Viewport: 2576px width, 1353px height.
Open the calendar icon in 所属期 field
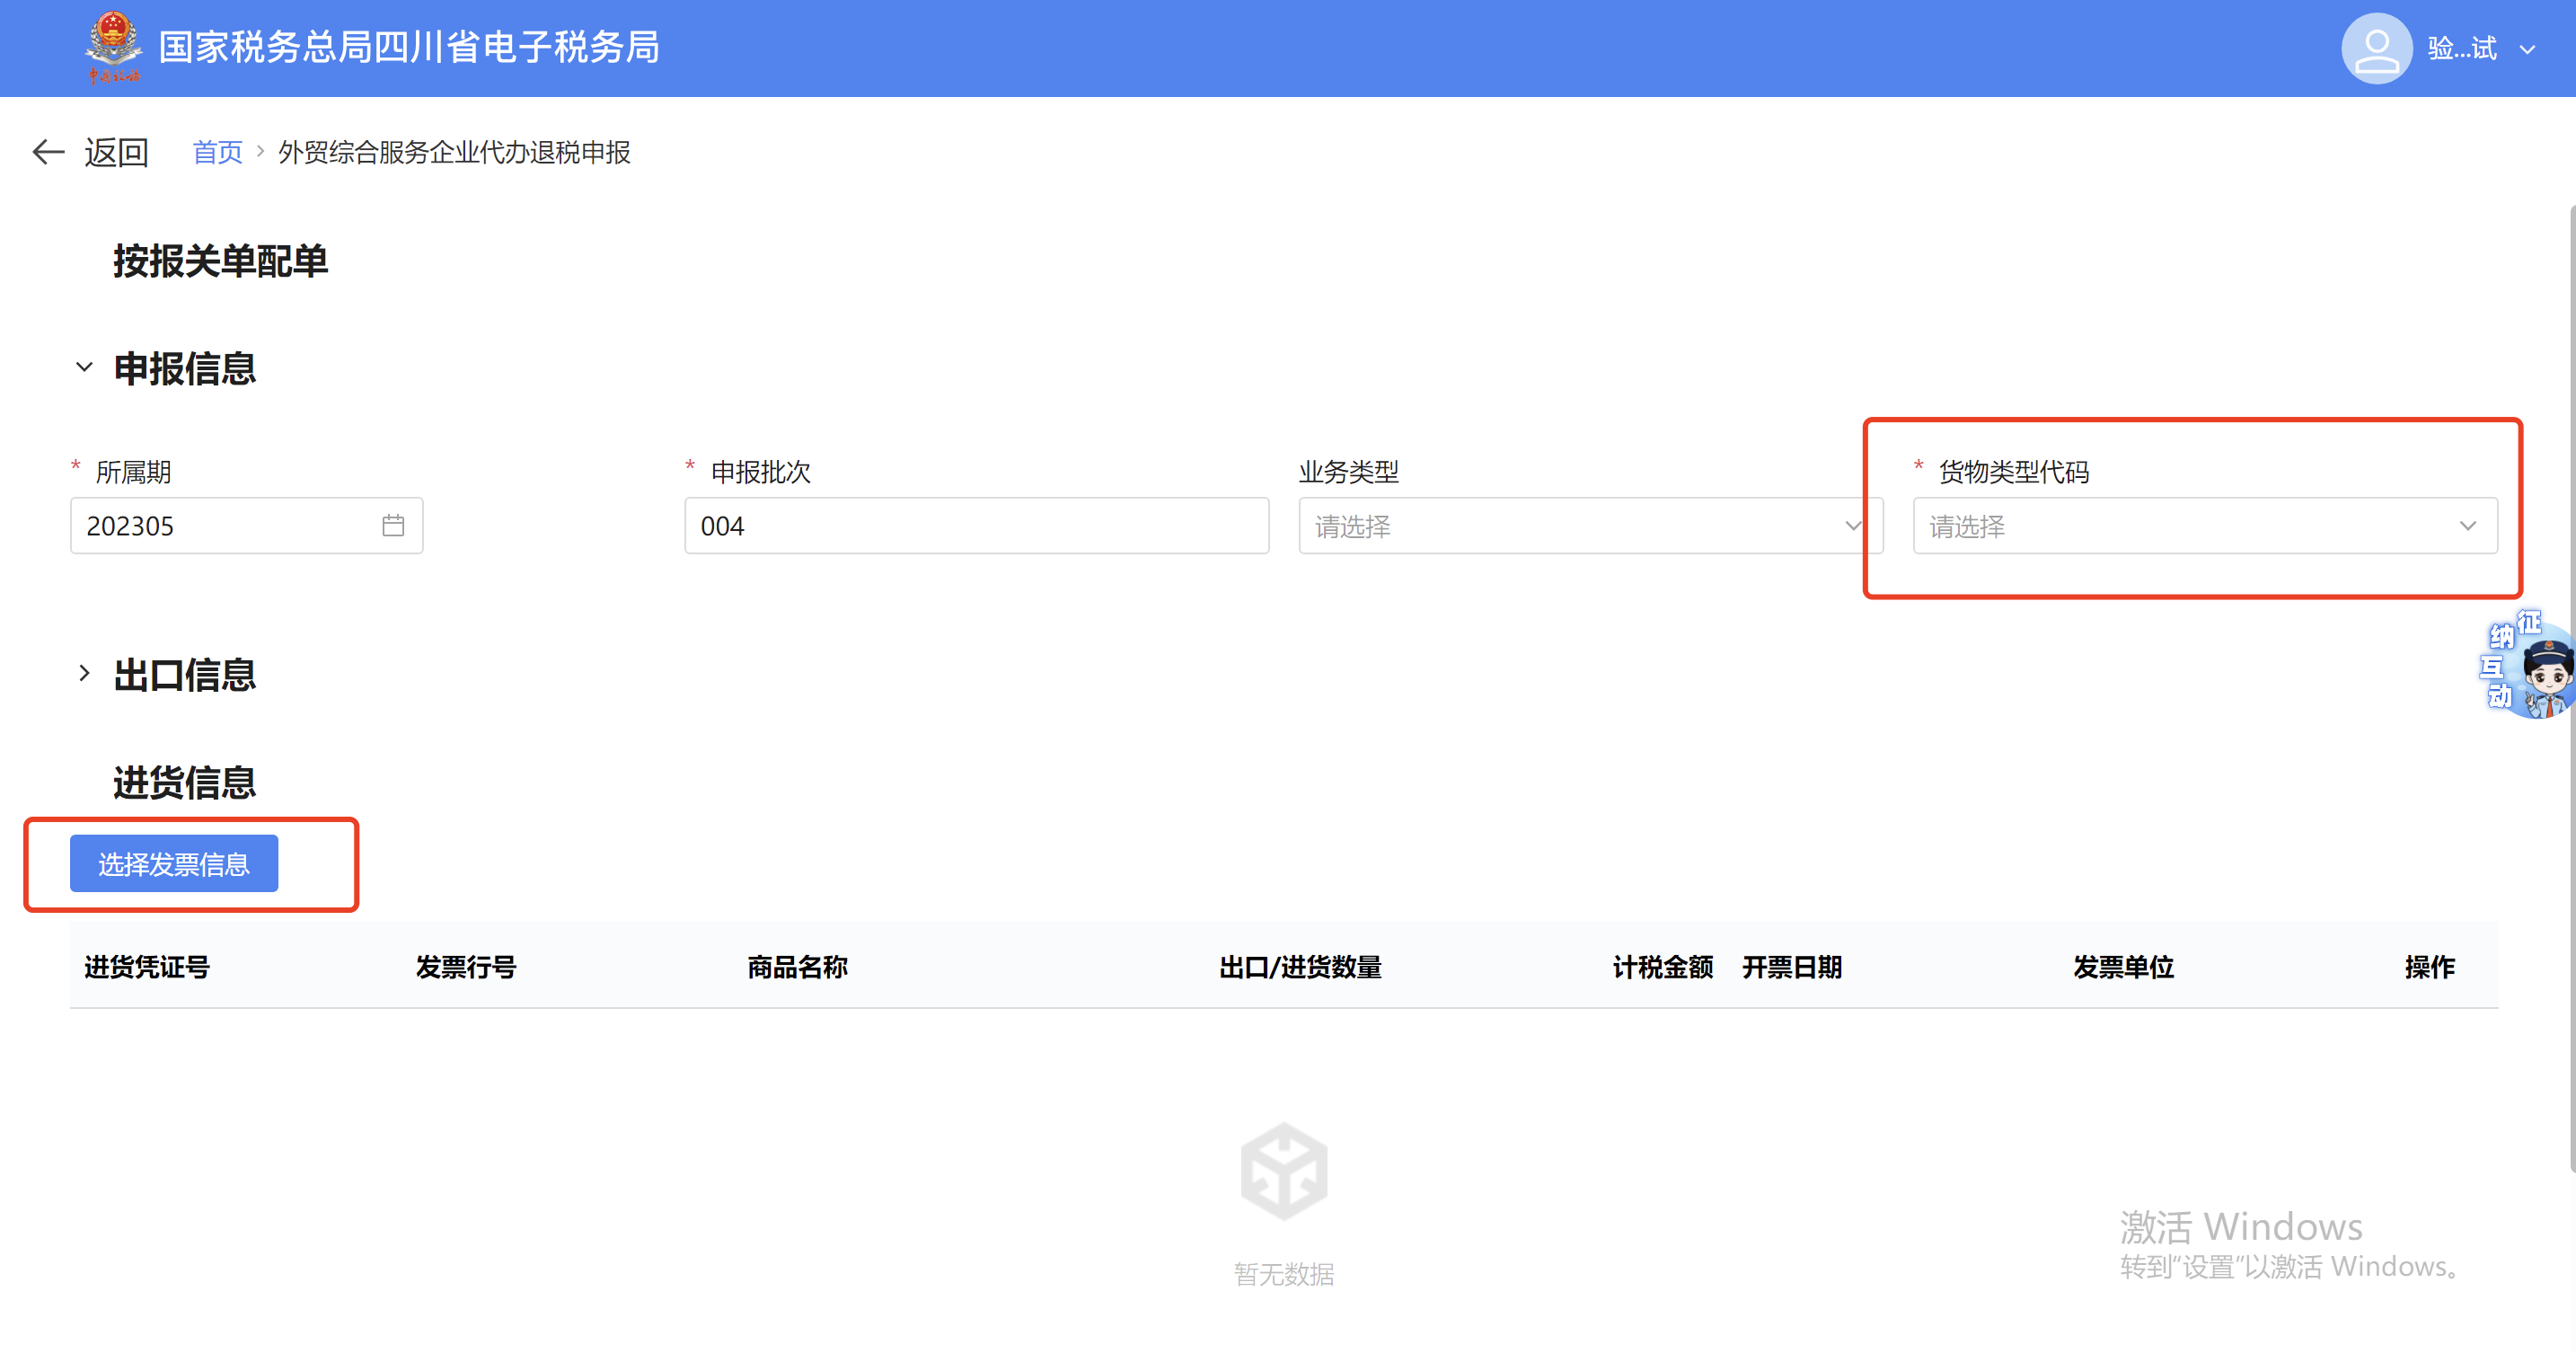(x=393, y=525)
